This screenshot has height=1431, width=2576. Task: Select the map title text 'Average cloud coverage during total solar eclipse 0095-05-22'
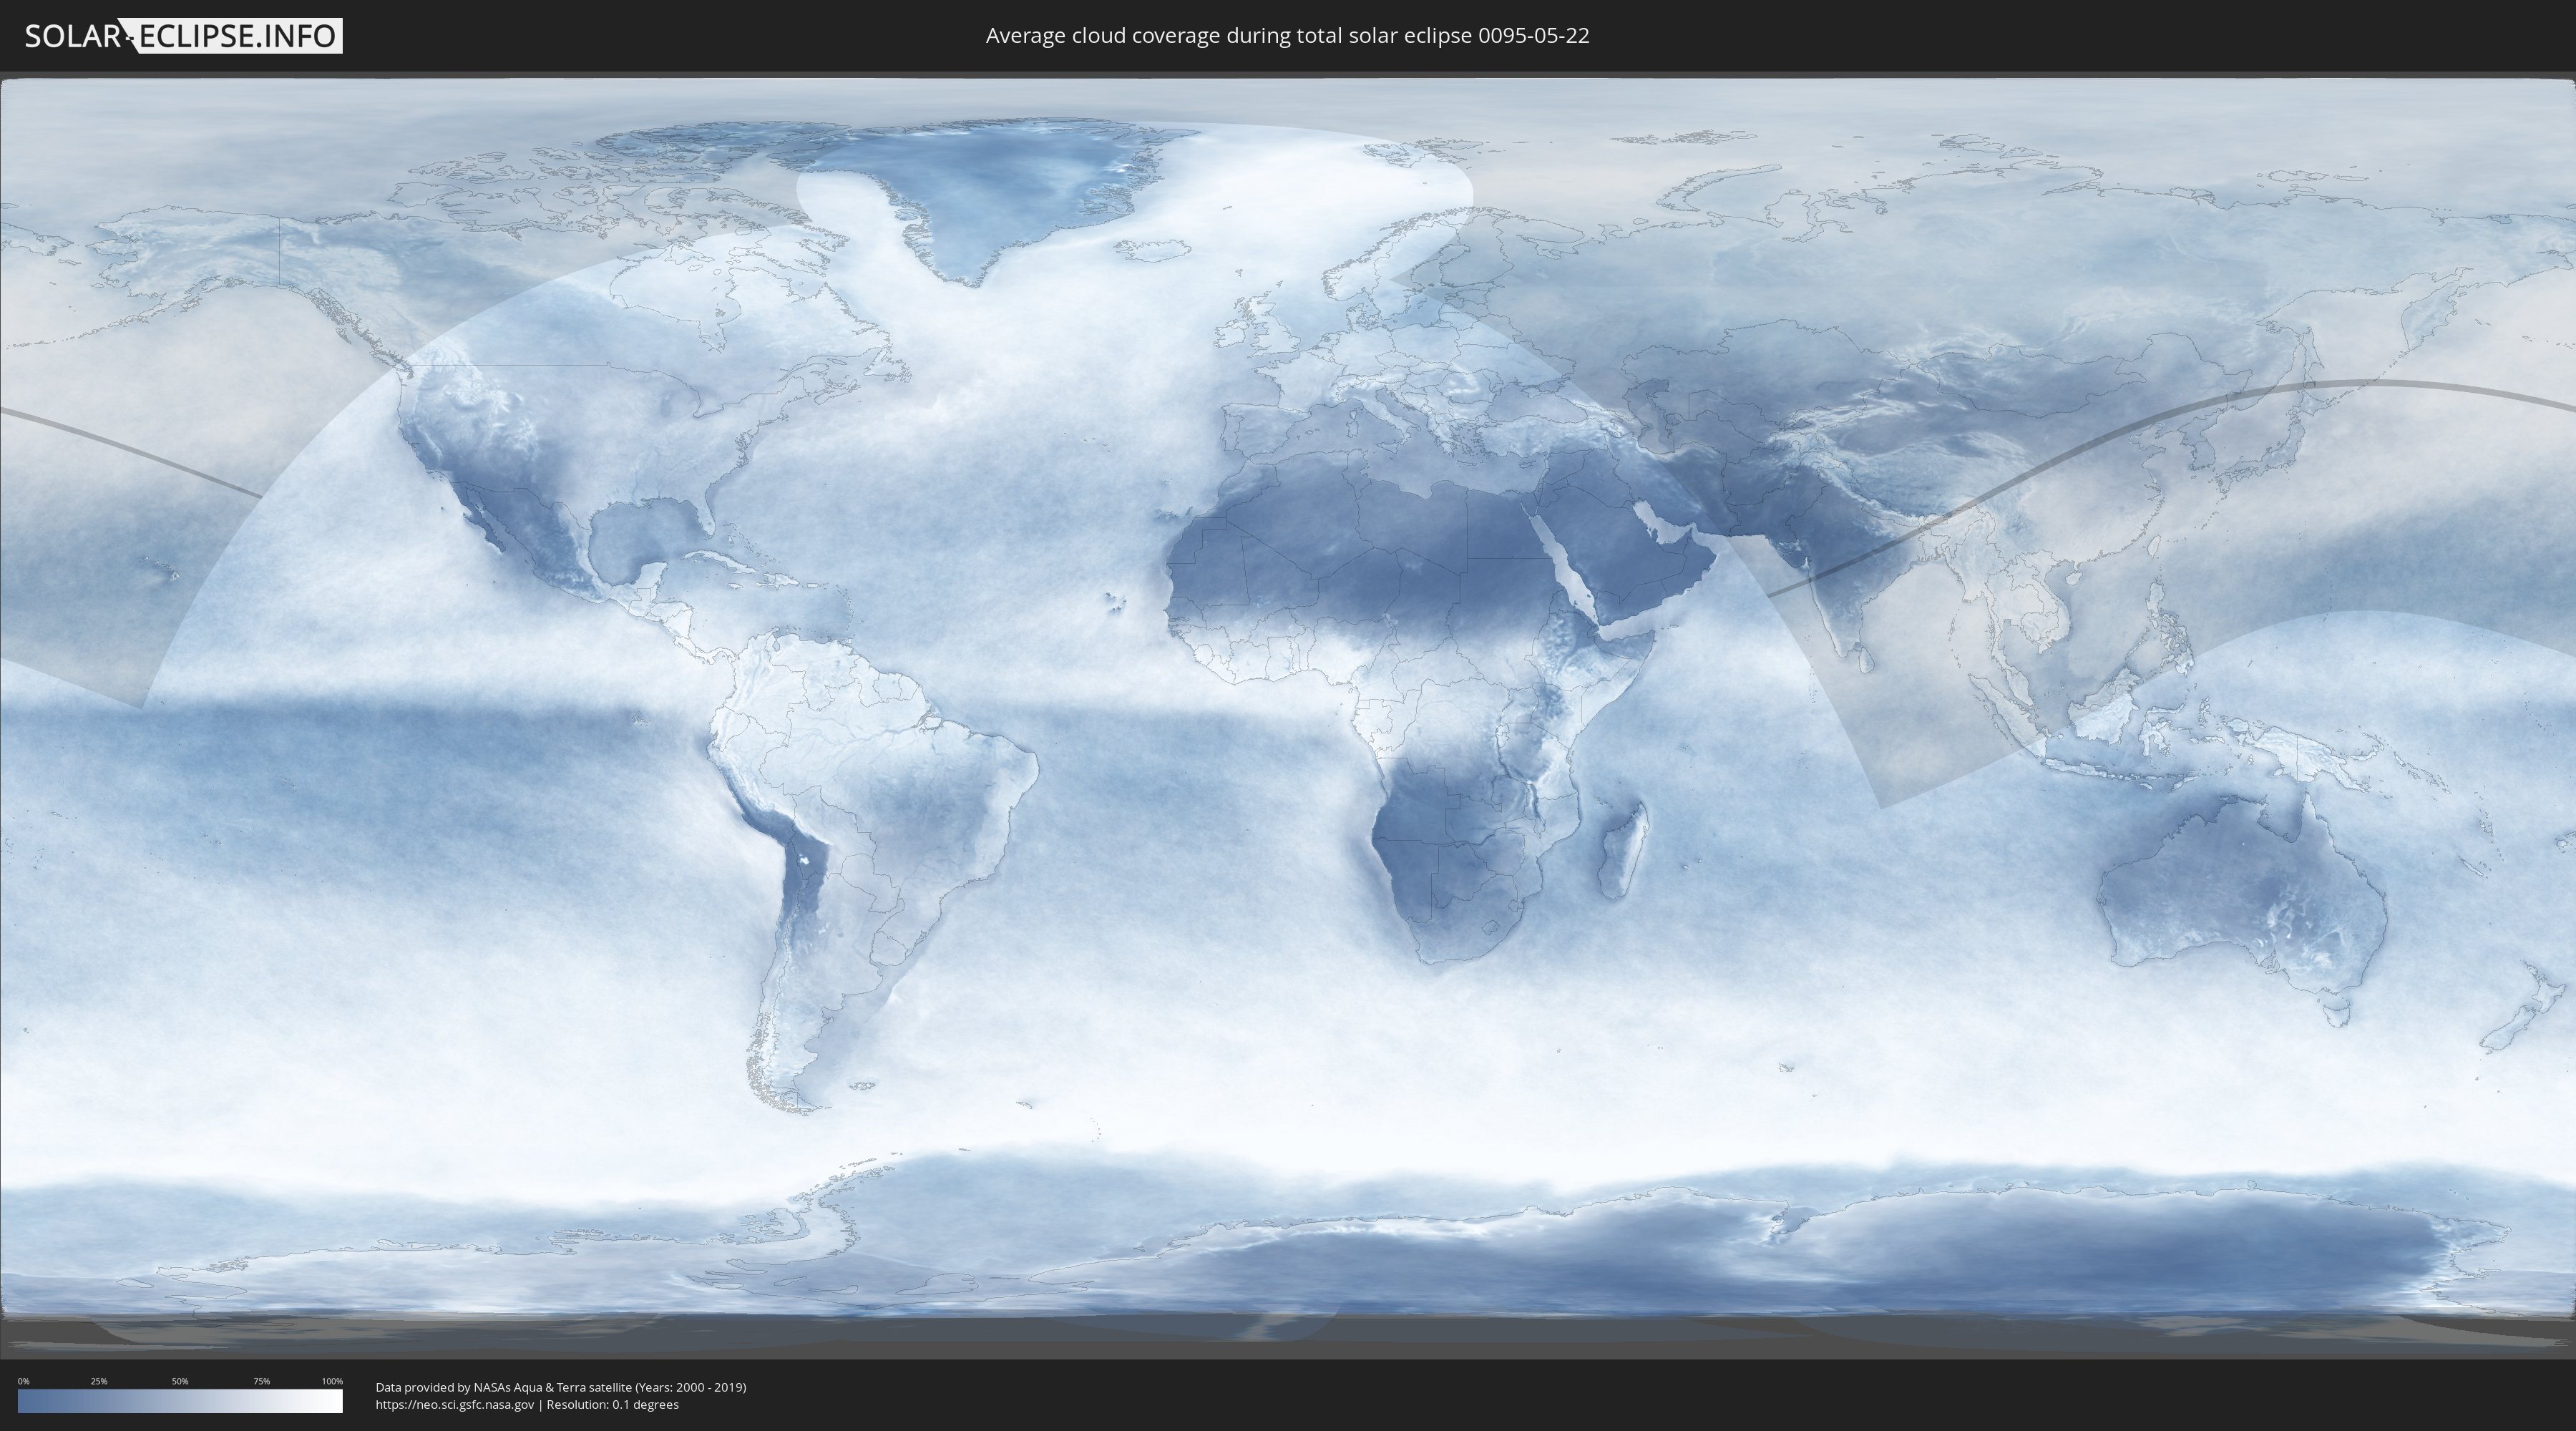click(1287, 36)
